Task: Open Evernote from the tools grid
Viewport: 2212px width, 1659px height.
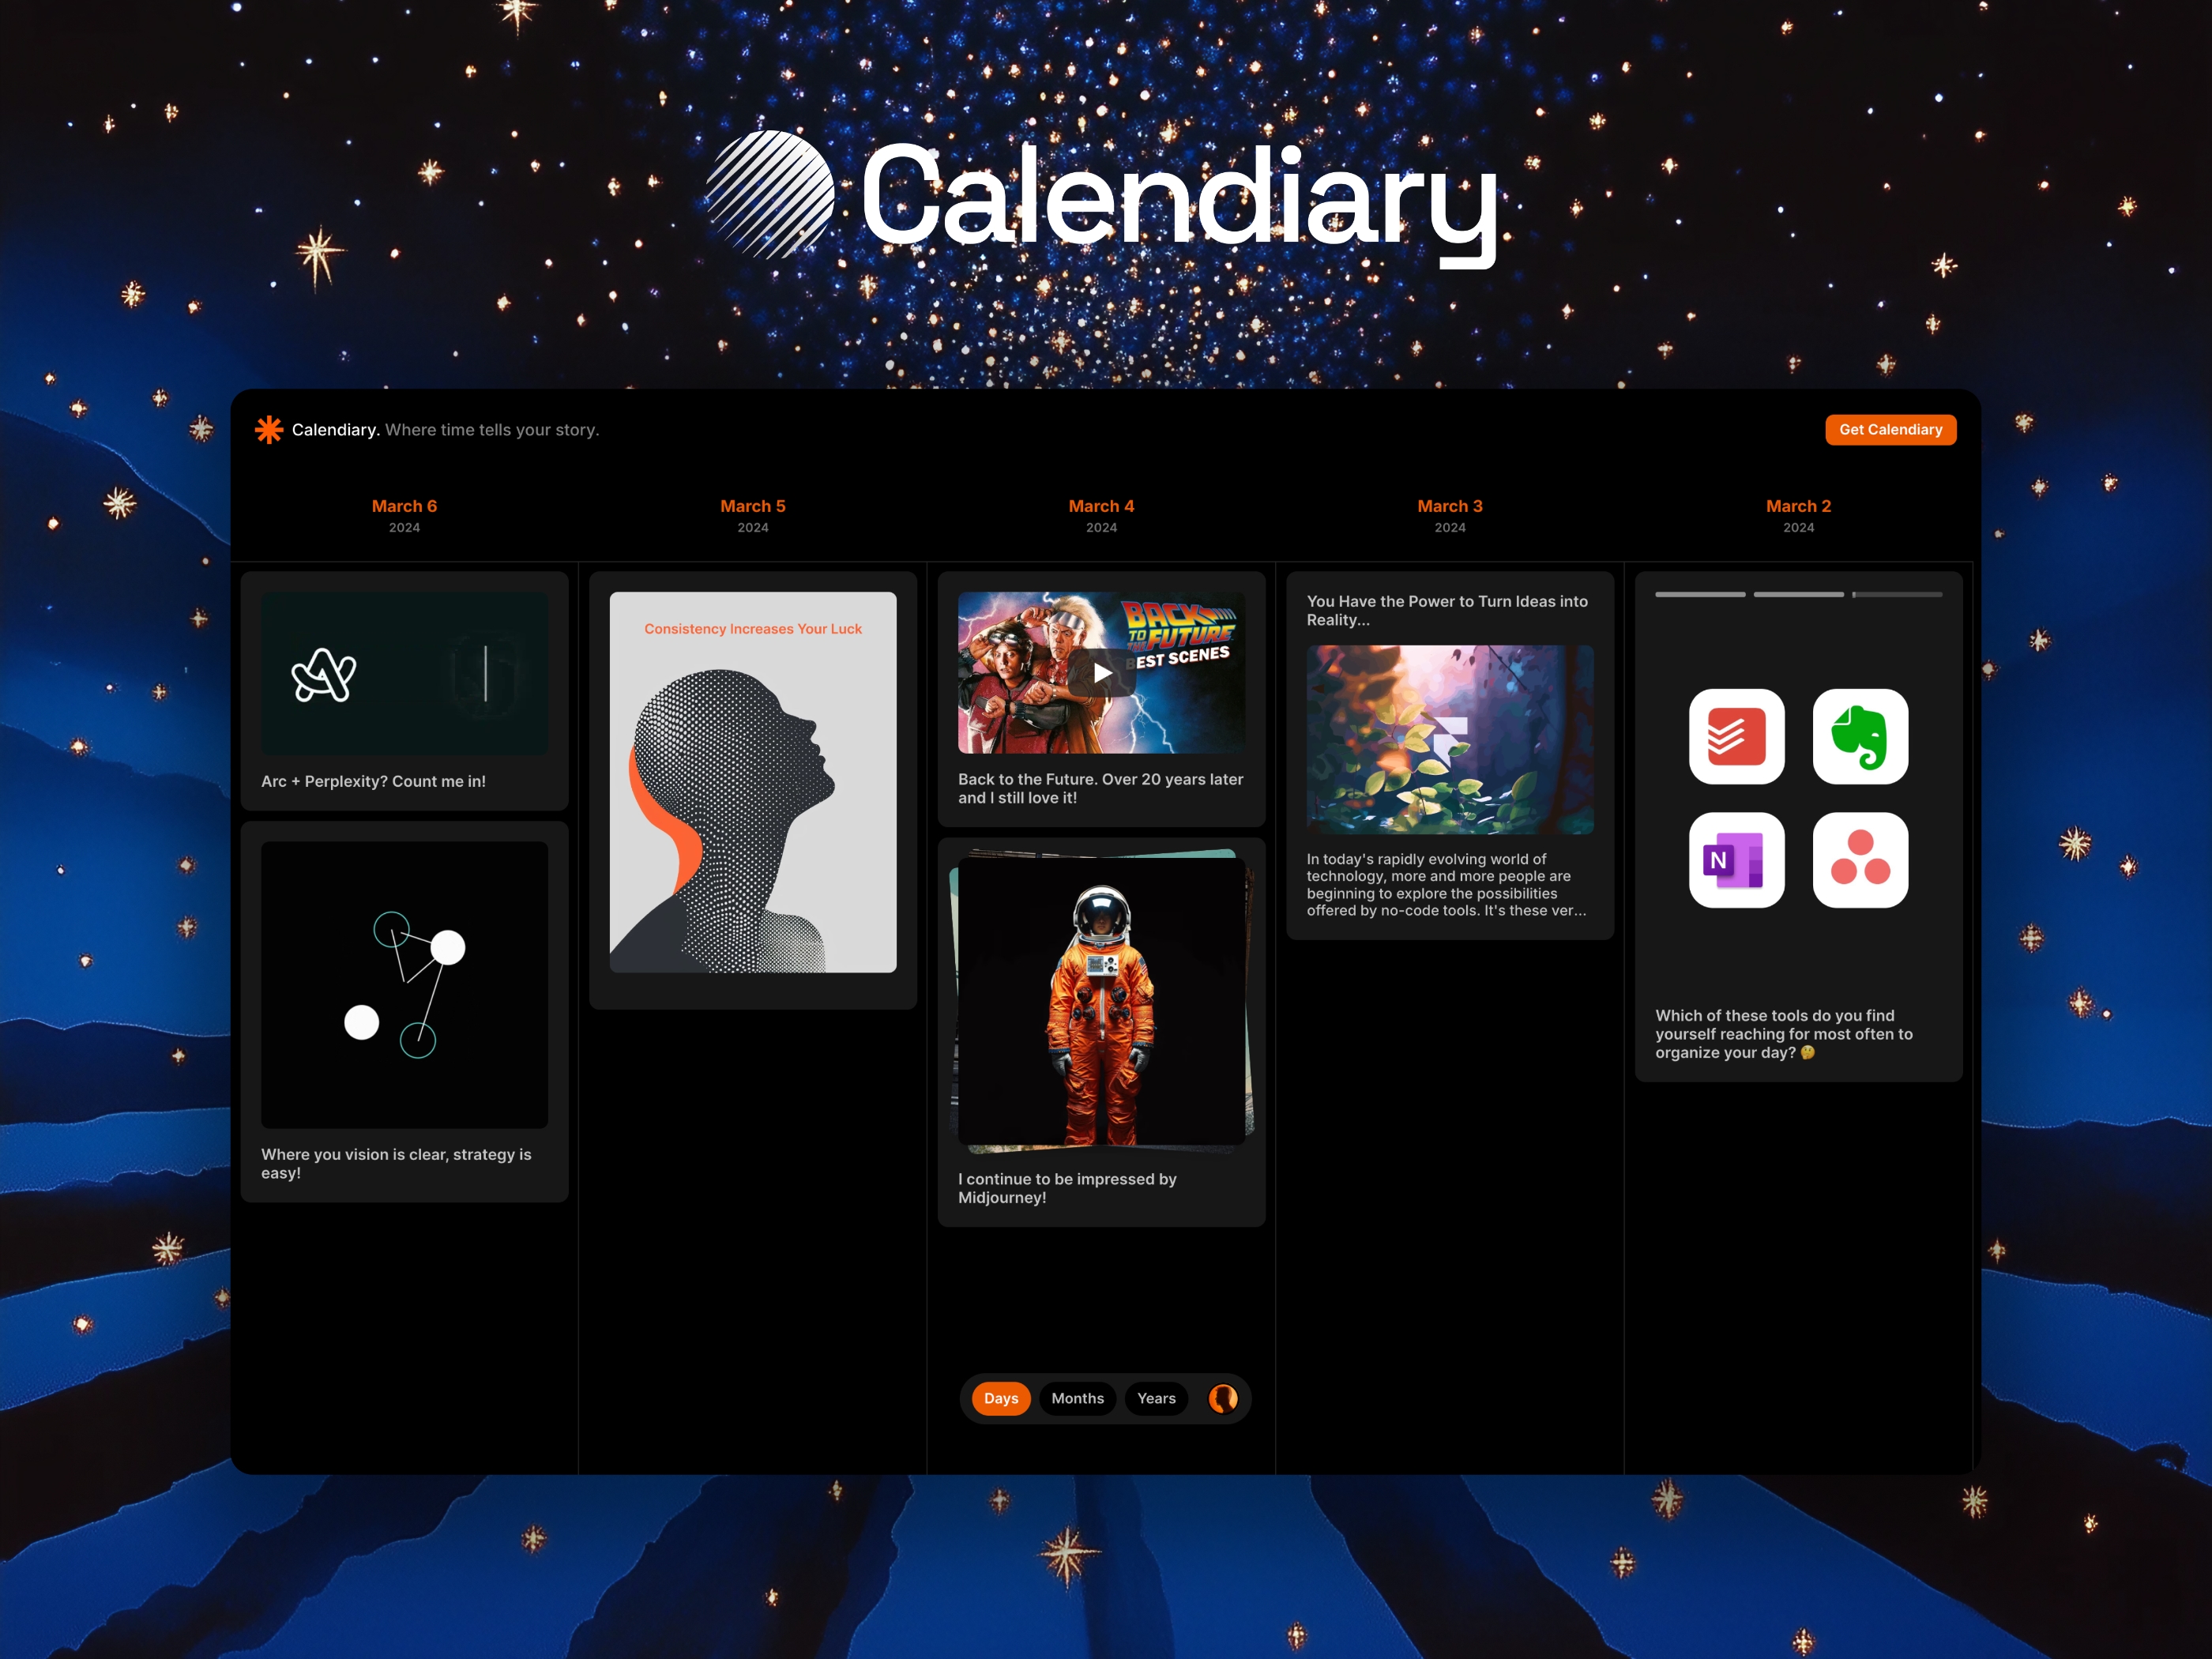Action: 1860,734
